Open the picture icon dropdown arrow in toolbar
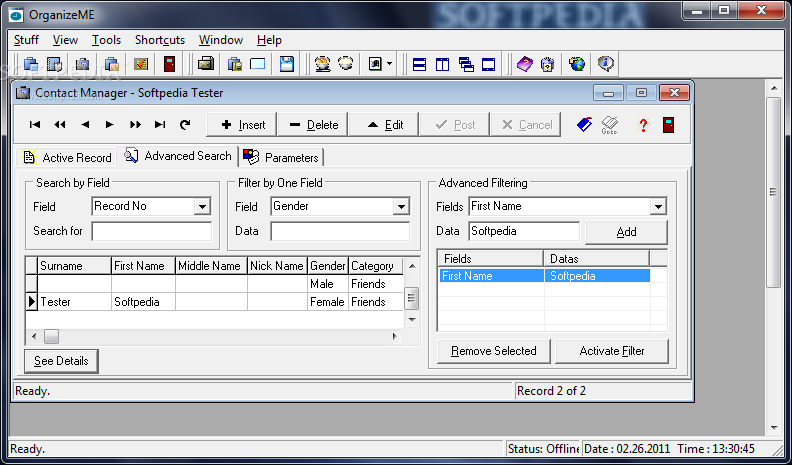Screen dimensions: 792x465 click(x=389, y=64)
